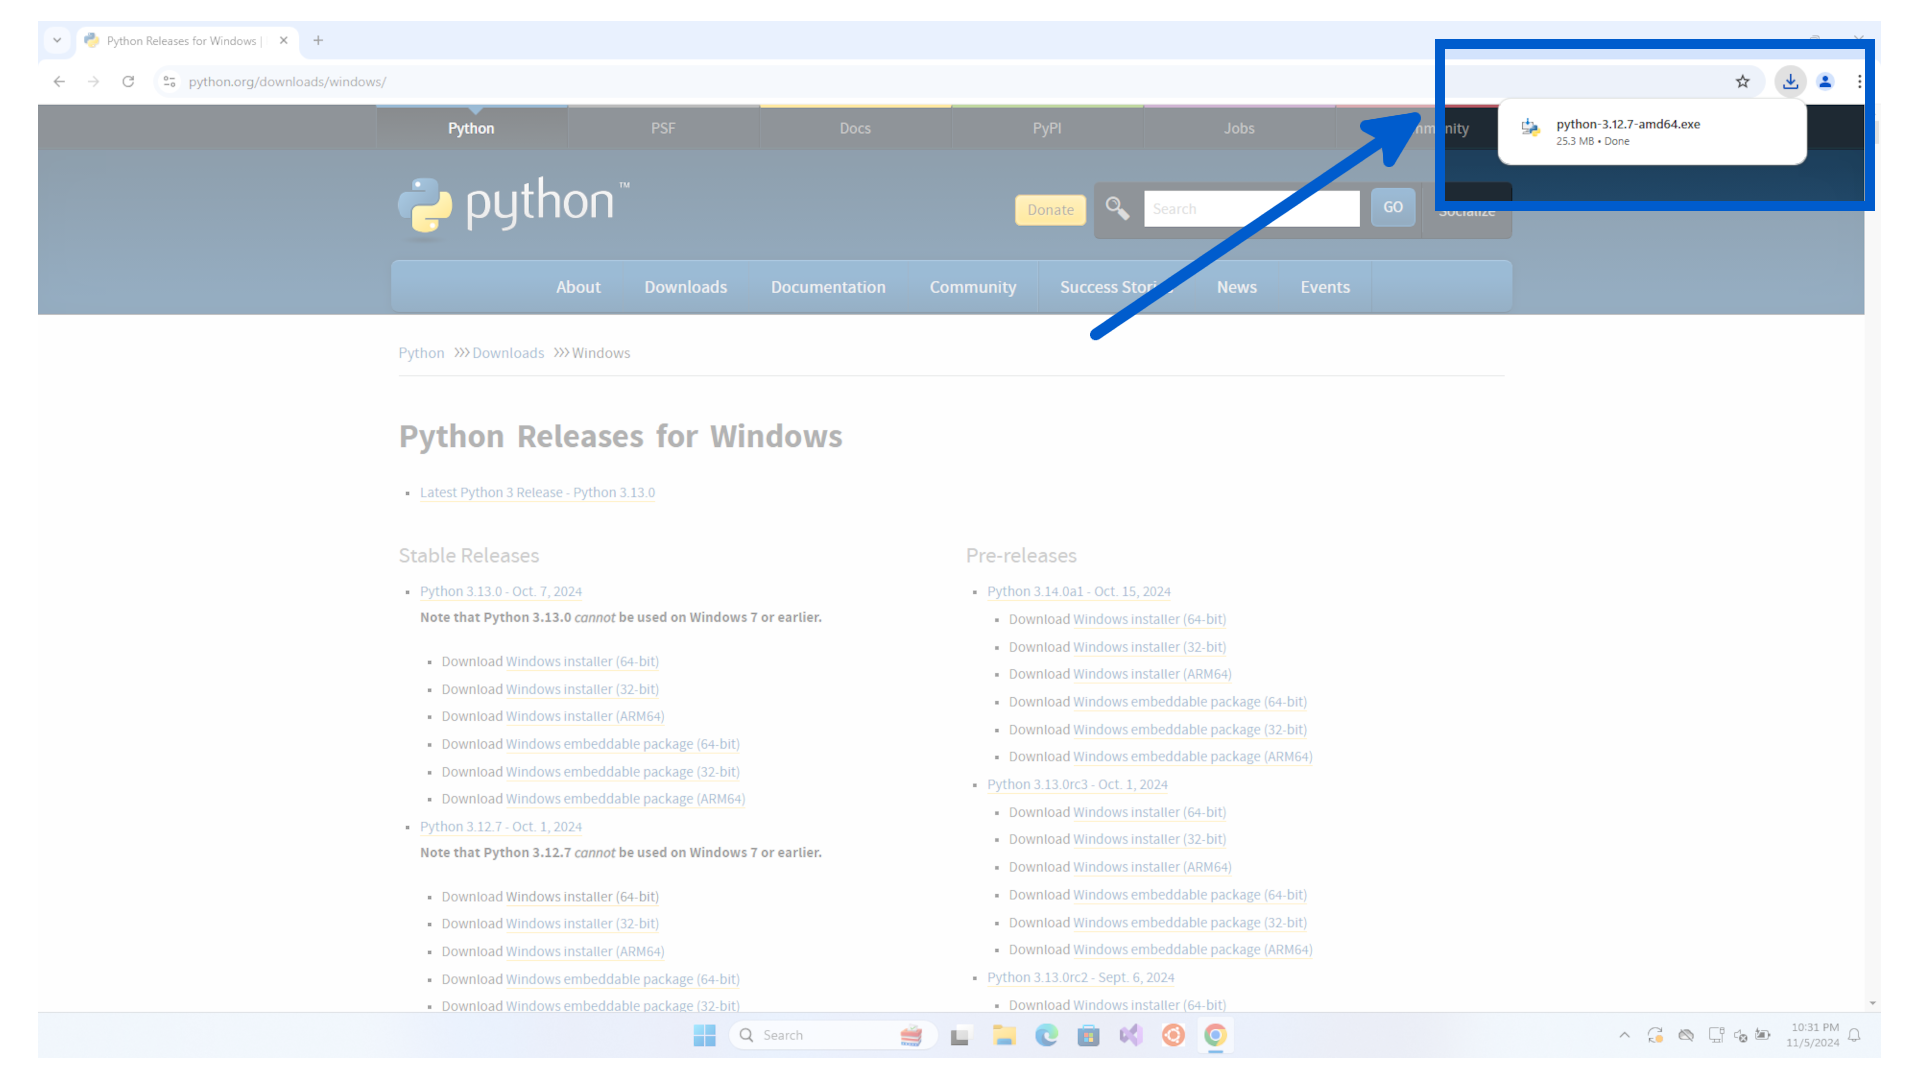Launch the Ubuntu app from the taskbar
Viewport: 1920px width, 1080px height.
pos(1173,1035)
